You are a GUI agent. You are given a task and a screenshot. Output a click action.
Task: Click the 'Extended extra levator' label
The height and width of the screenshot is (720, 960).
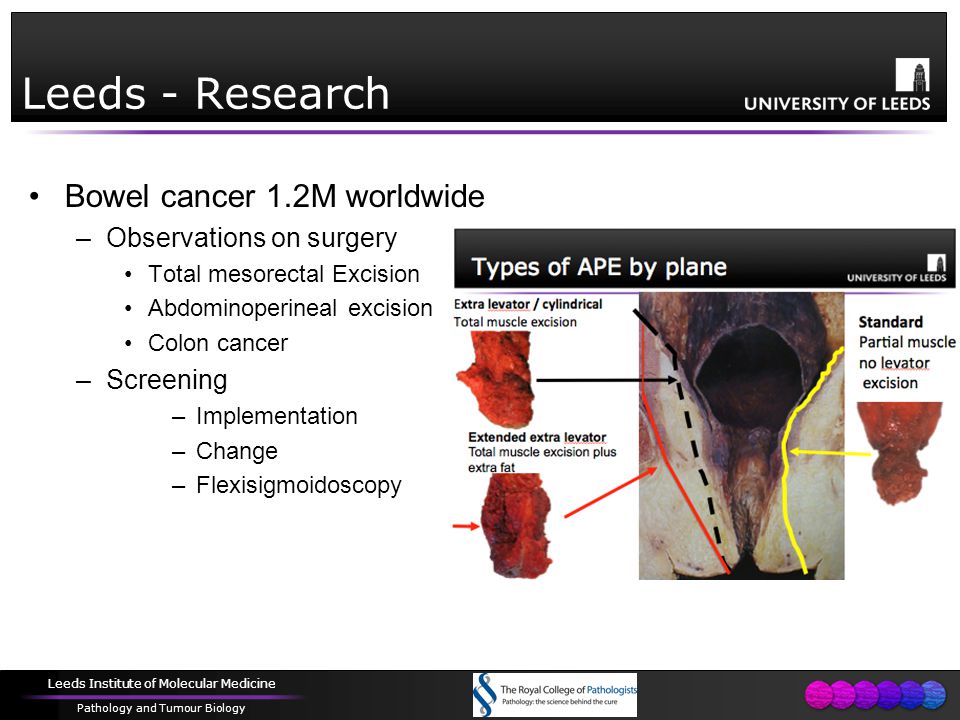(x=537, y=437)
